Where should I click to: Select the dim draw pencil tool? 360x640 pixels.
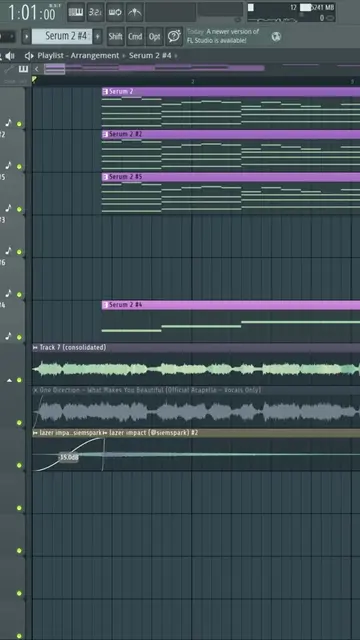click(x=8, y=69)
